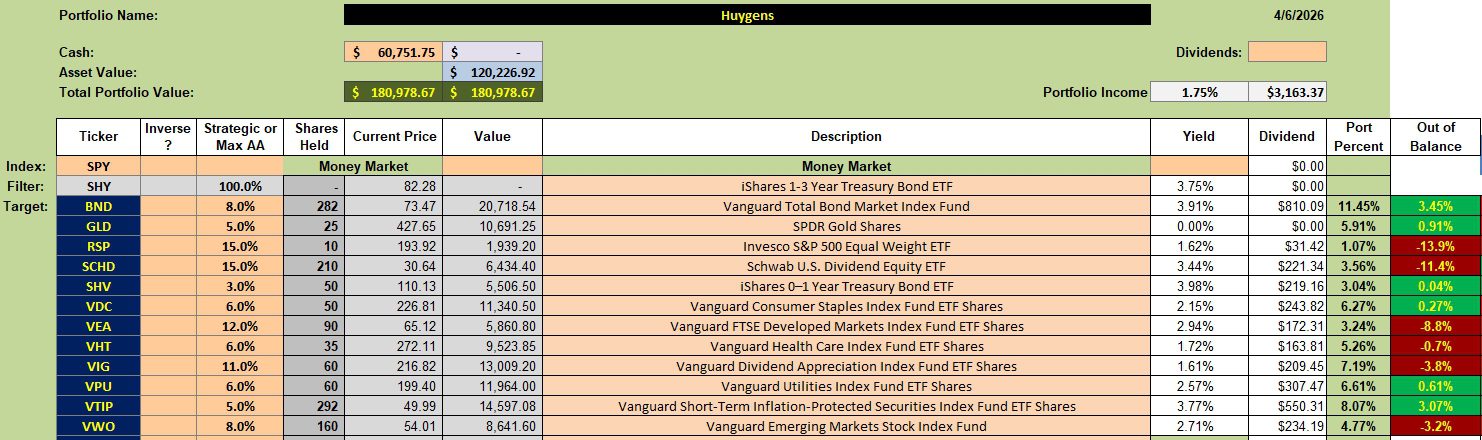Select the SHV yield 3.98% cell
The height and width of the screenshot is (440, 1482).
coord(1199,286)
